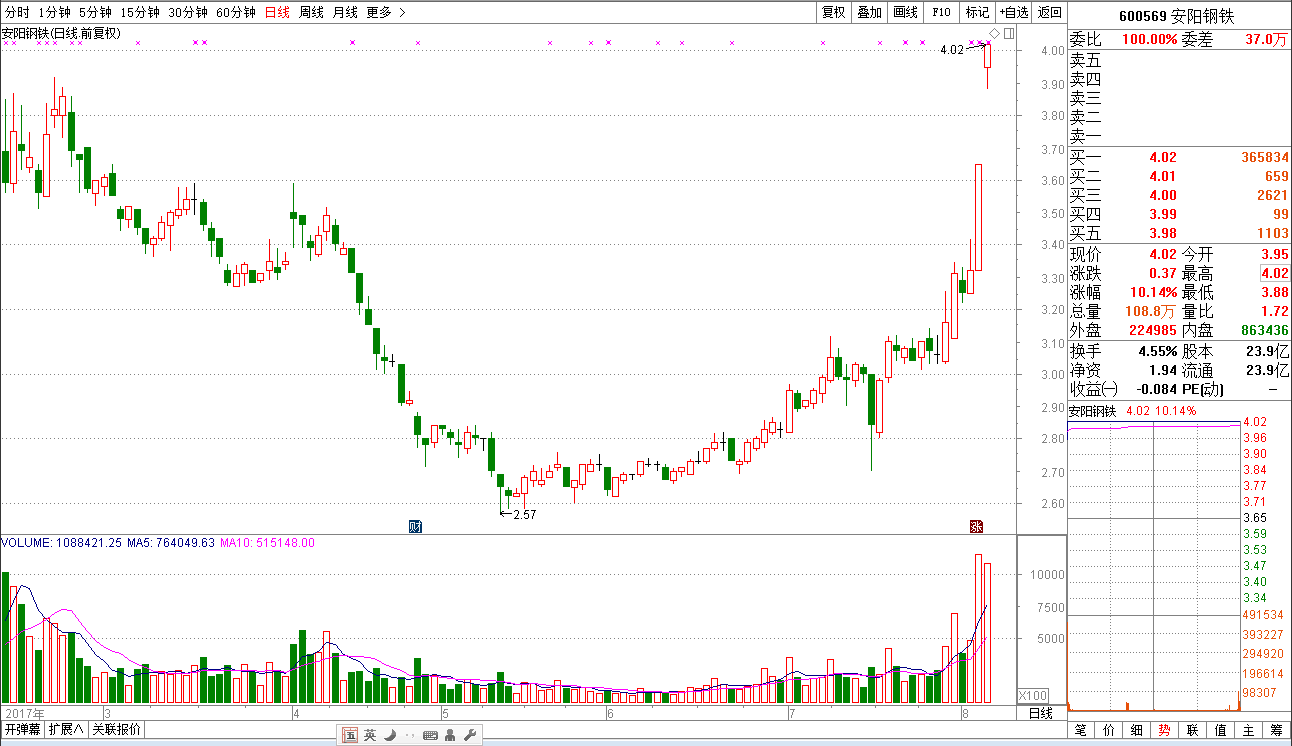The width and height of the screenshot is (1292, 746).
Task: Click the 总量 value 108.8万
Action: (x=1152, y=311)
